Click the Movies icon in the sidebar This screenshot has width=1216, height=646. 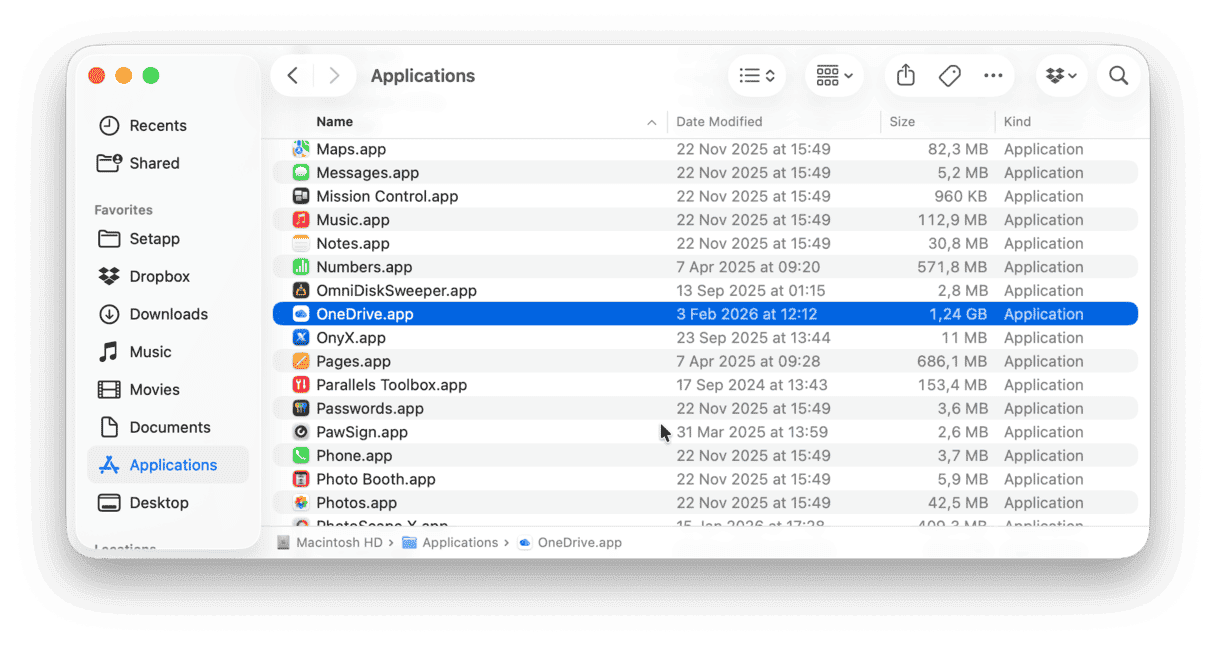click(109, 389)
